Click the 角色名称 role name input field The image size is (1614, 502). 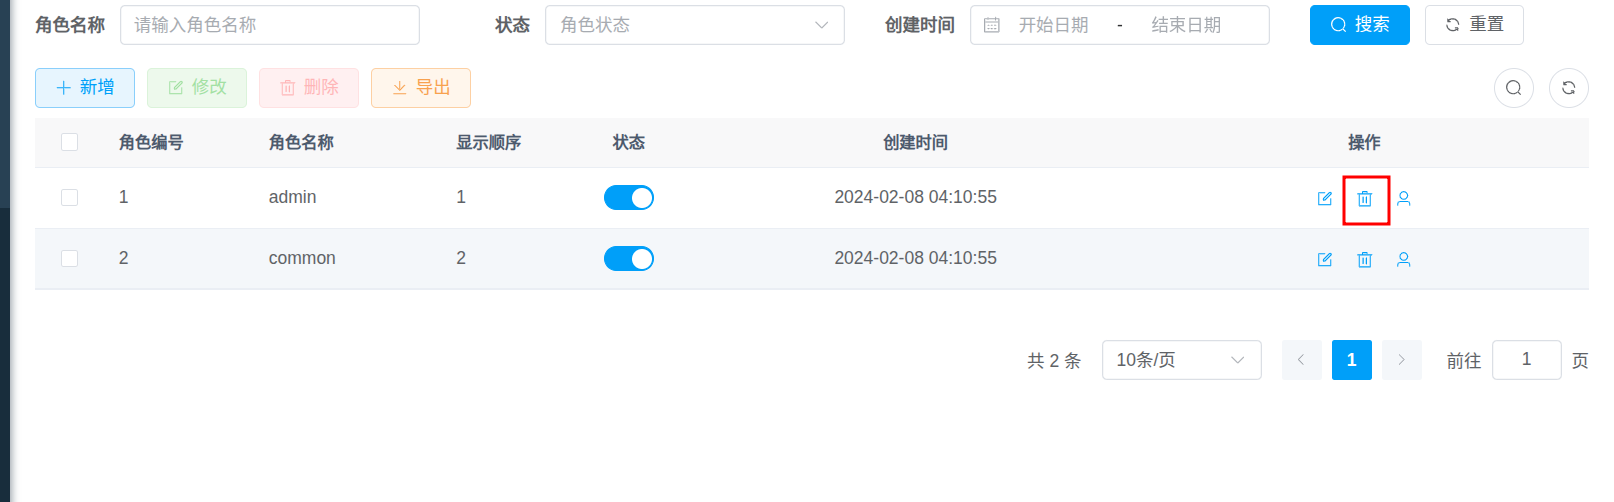270,25
